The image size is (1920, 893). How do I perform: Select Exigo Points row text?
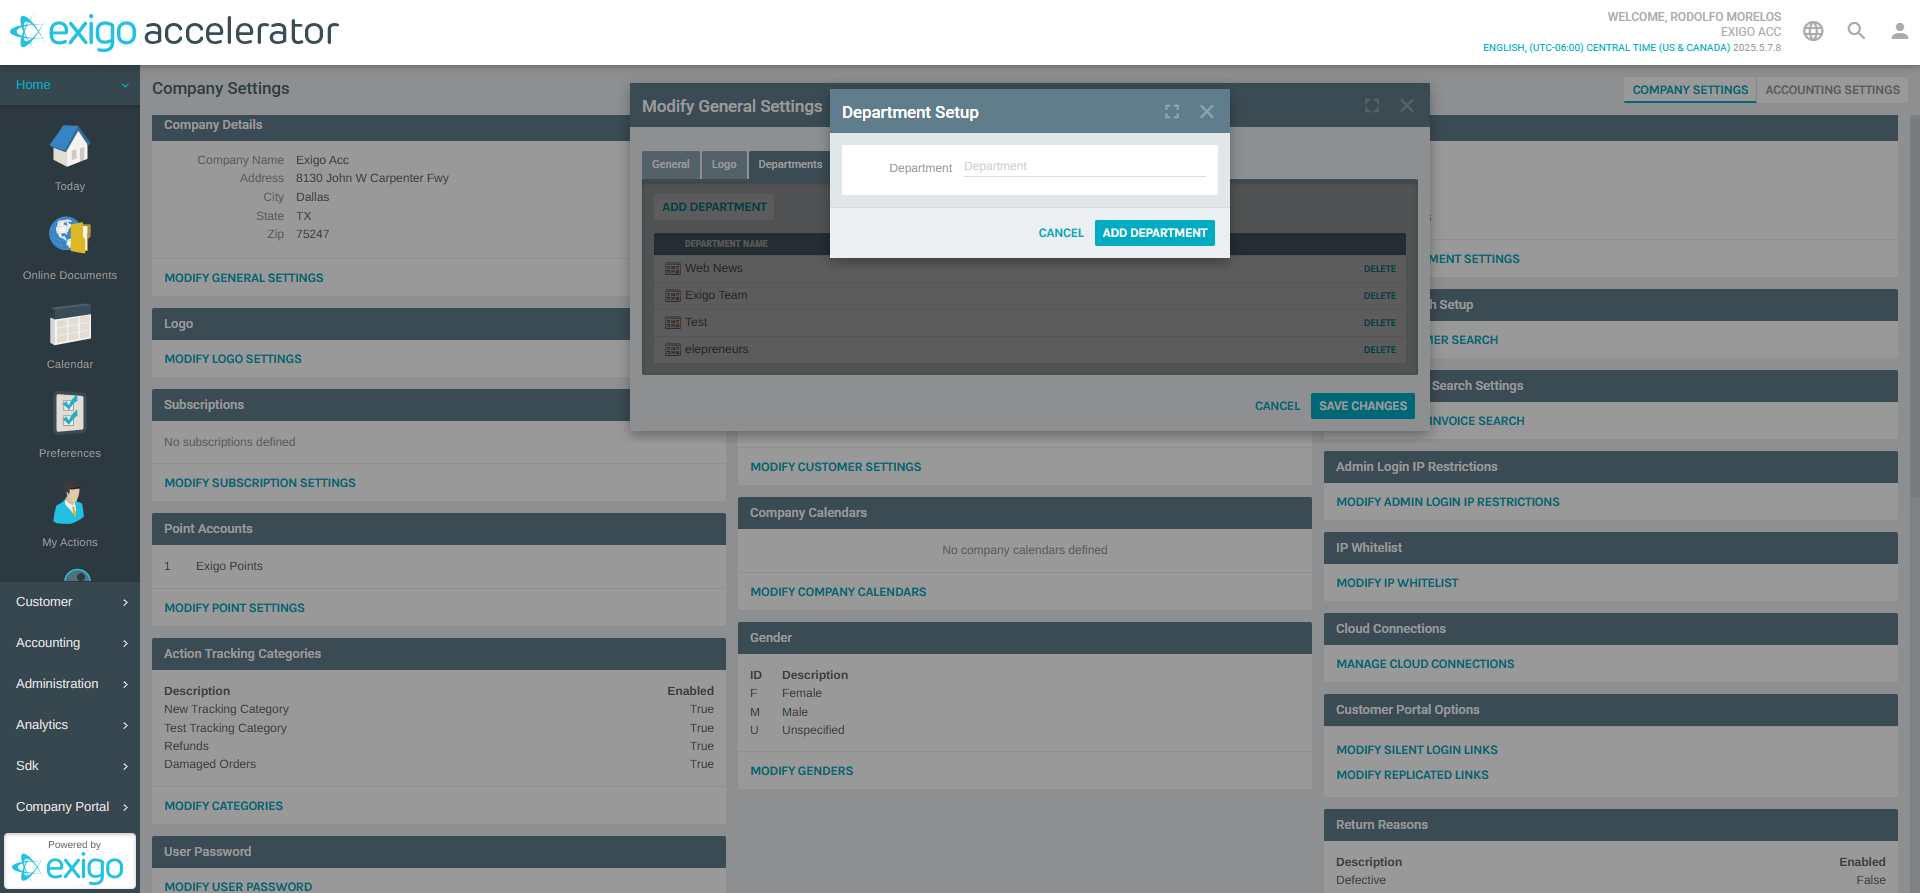pyautogui.click(x=229, y=566)
